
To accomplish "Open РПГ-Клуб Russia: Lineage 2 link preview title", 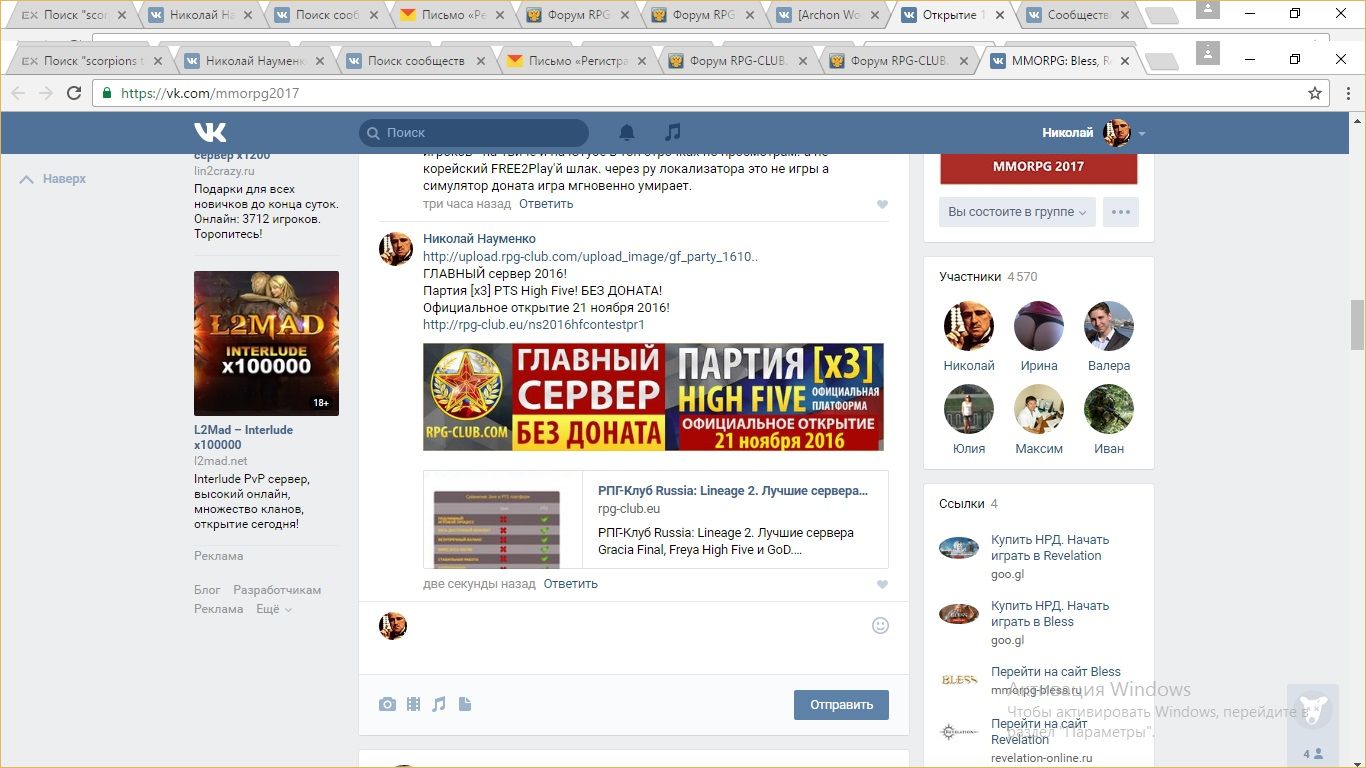I will [x=733, y=491].
